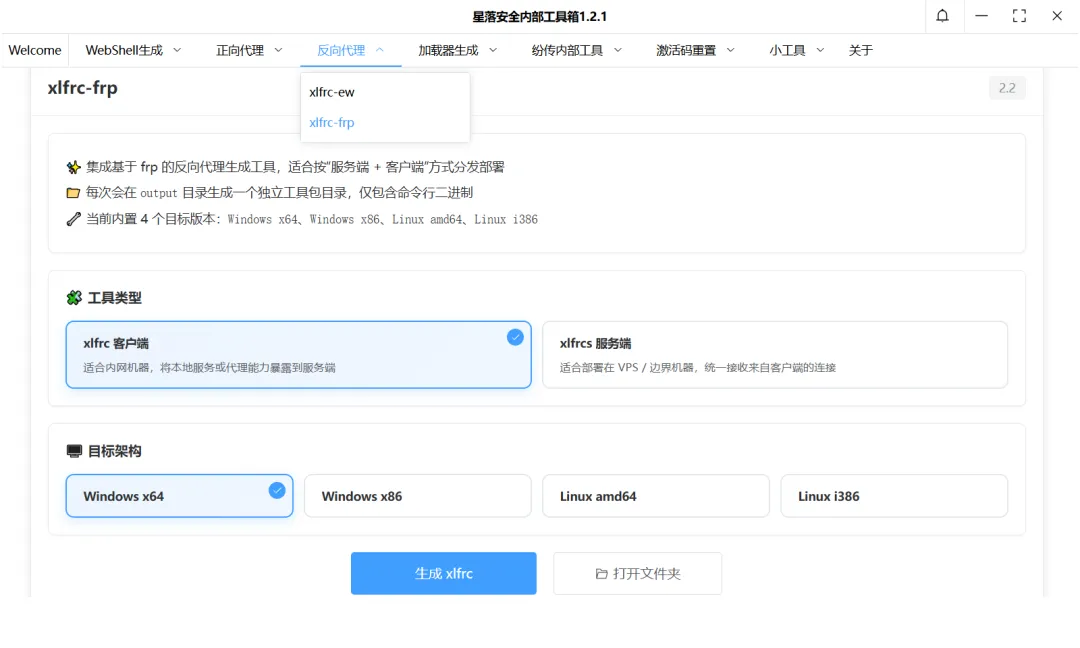The image size is (1080, 648).
Task: Expand the 激活码重置 menu chevron
Action: click(x=731, y=50)
